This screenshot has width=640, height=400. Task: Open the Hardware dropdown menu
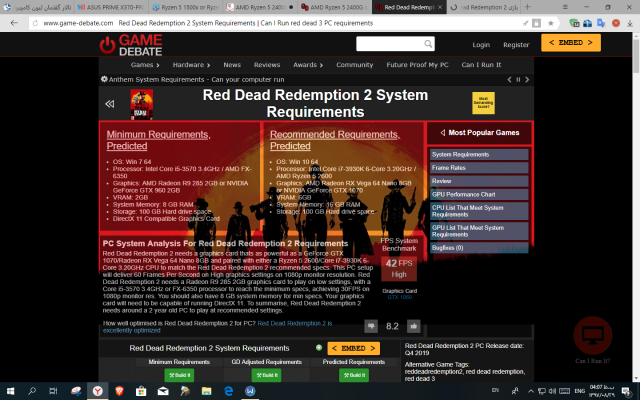(191, 65)
